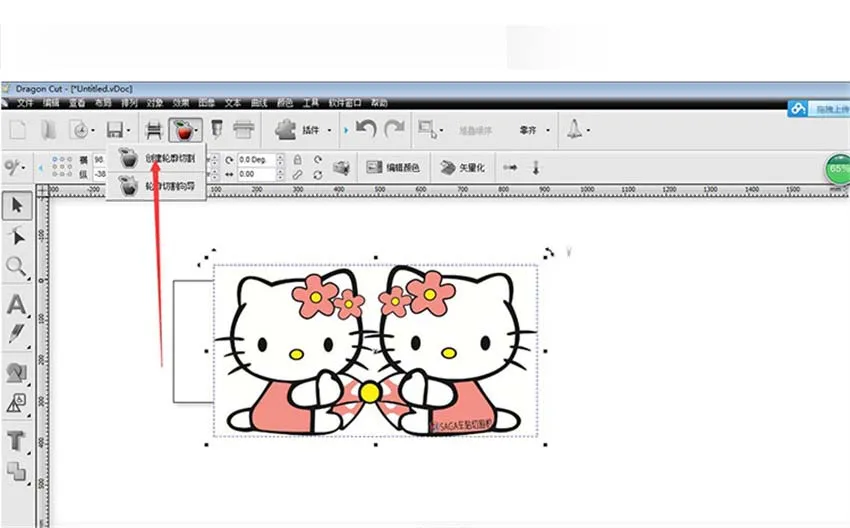Select the arrow pointer tool
Viewport: 850px width, 528px height.
tap(17, 205)
